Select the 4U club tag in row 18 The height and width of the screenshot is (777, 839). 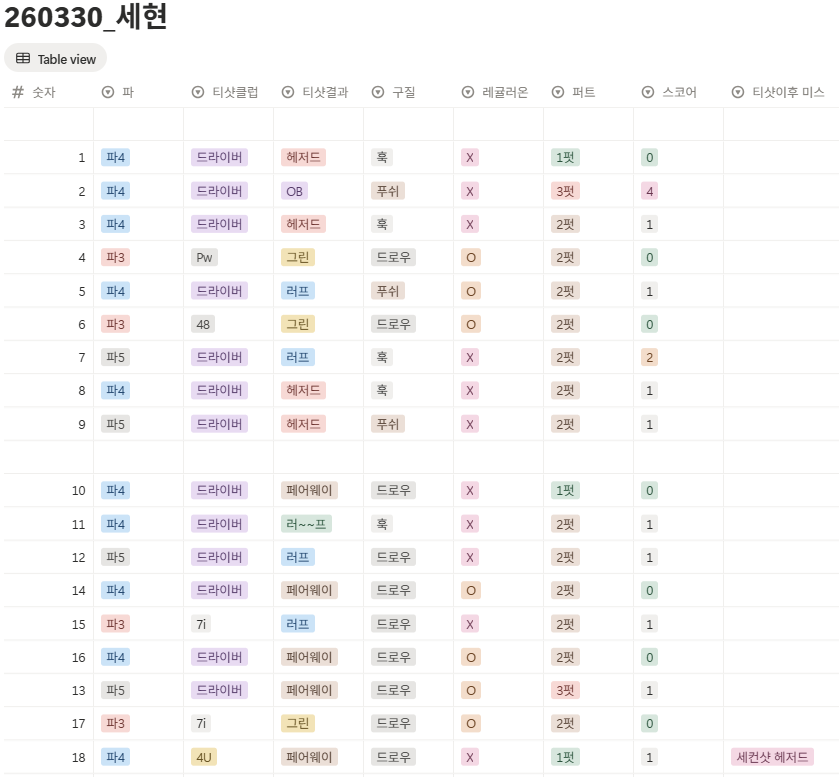click(x=204, y=757)
